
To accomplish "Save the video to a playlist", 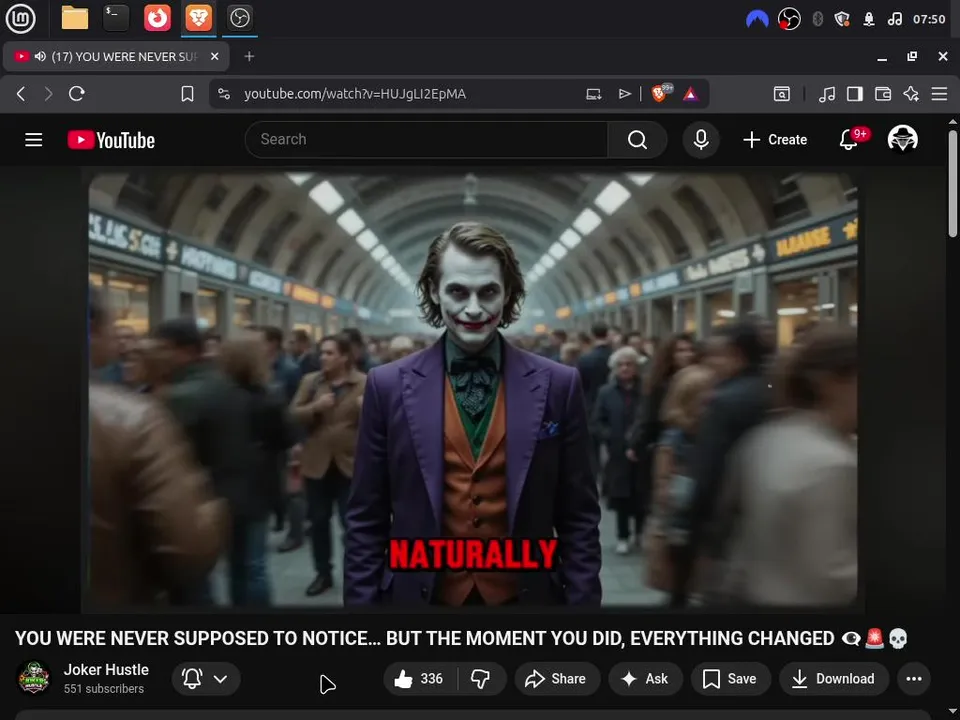I will pos(730,678).
